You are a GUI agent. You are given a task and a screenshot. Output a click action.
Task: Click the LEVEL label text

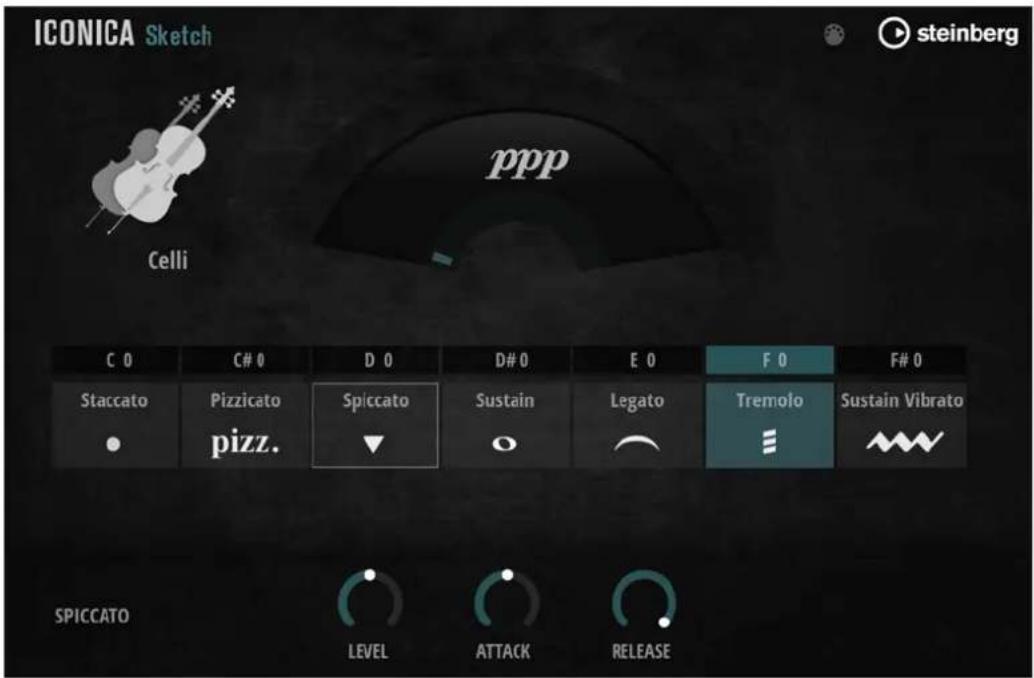click(x=368, y=652)
